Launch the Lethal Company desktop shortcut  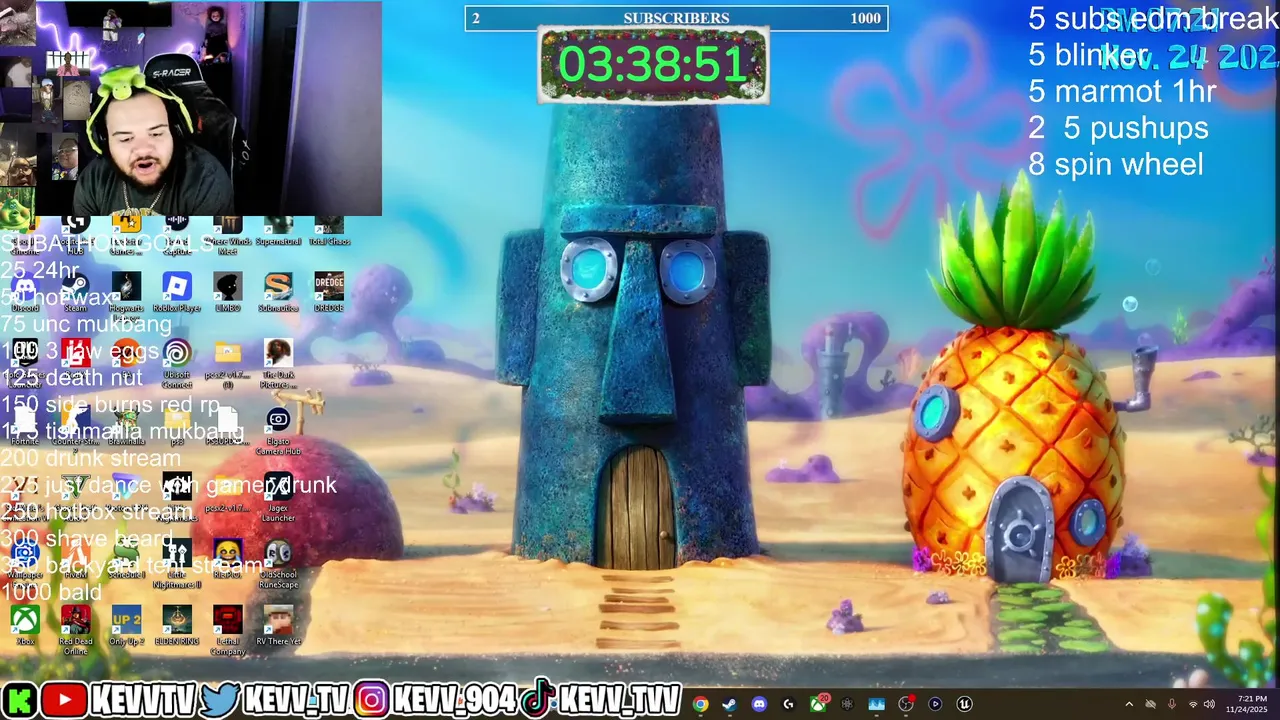[228, 630]
